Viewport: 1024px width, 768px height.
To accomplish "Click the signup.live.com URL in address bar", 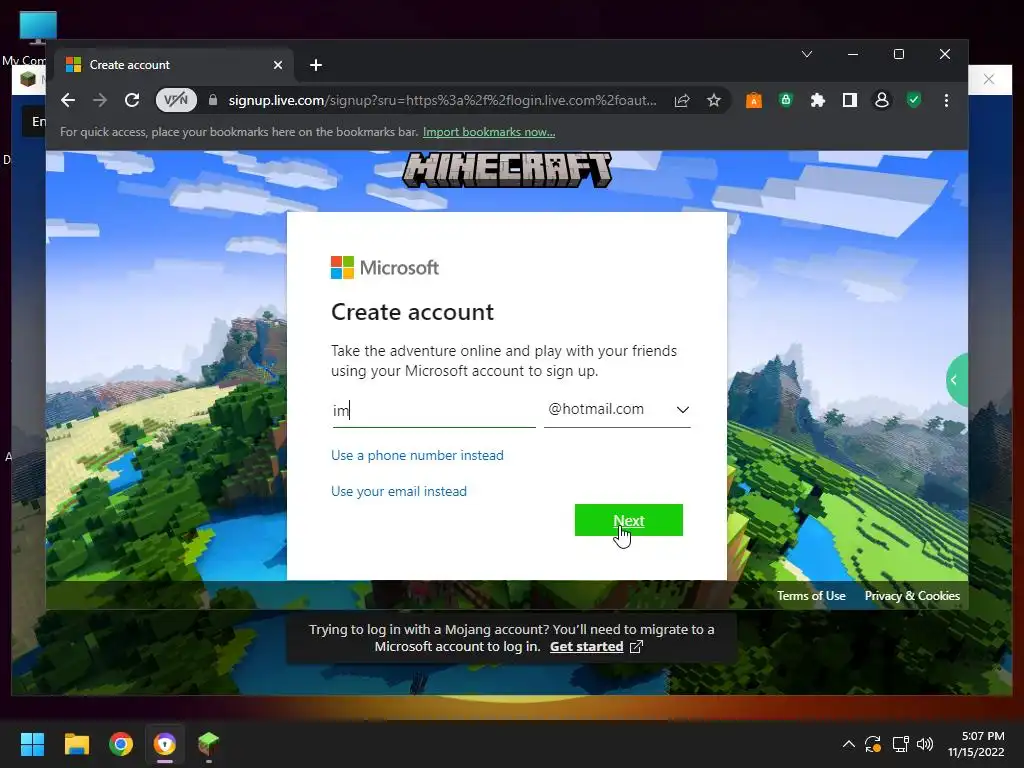I will 442,100.
